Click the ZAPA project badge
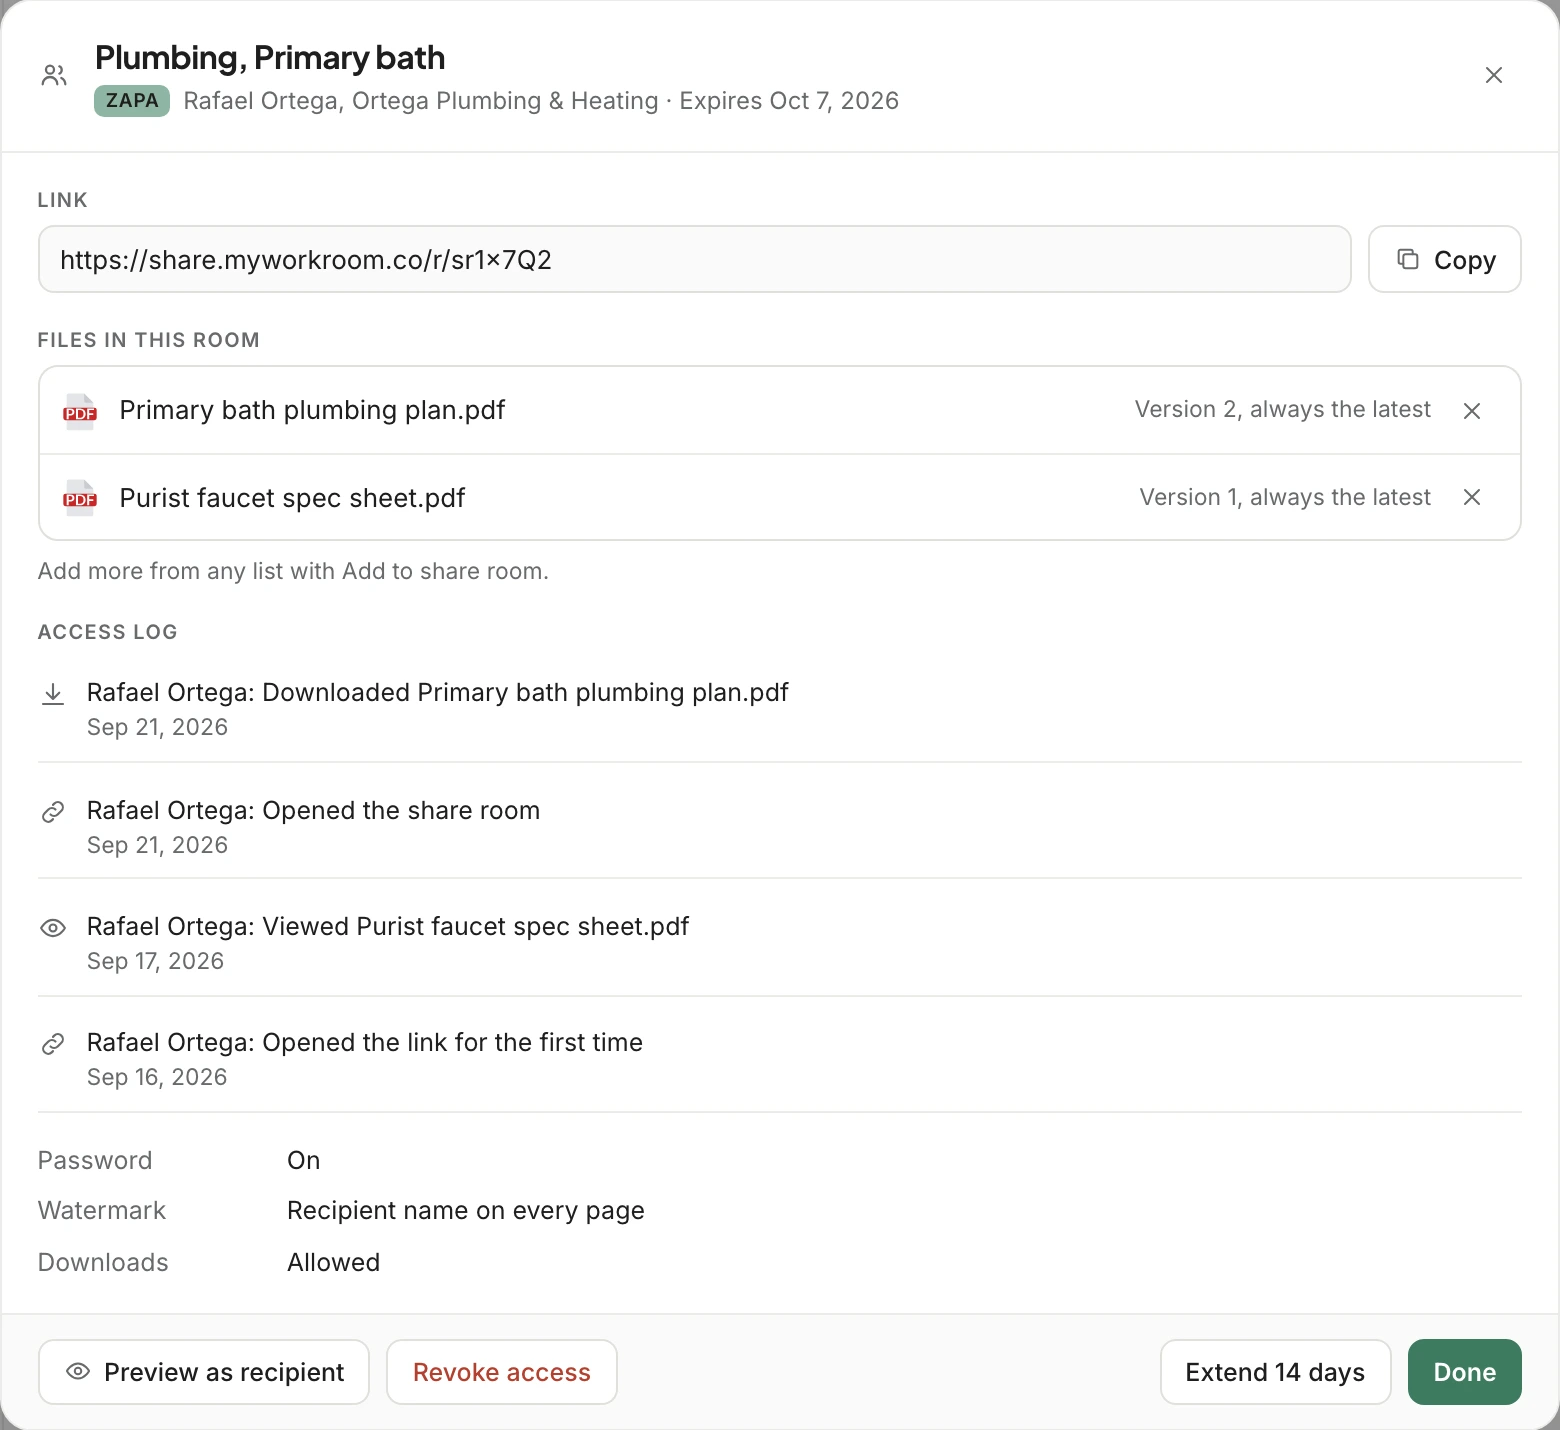The height and width of the screenshot is (1430, 1560). coord(132,101)
